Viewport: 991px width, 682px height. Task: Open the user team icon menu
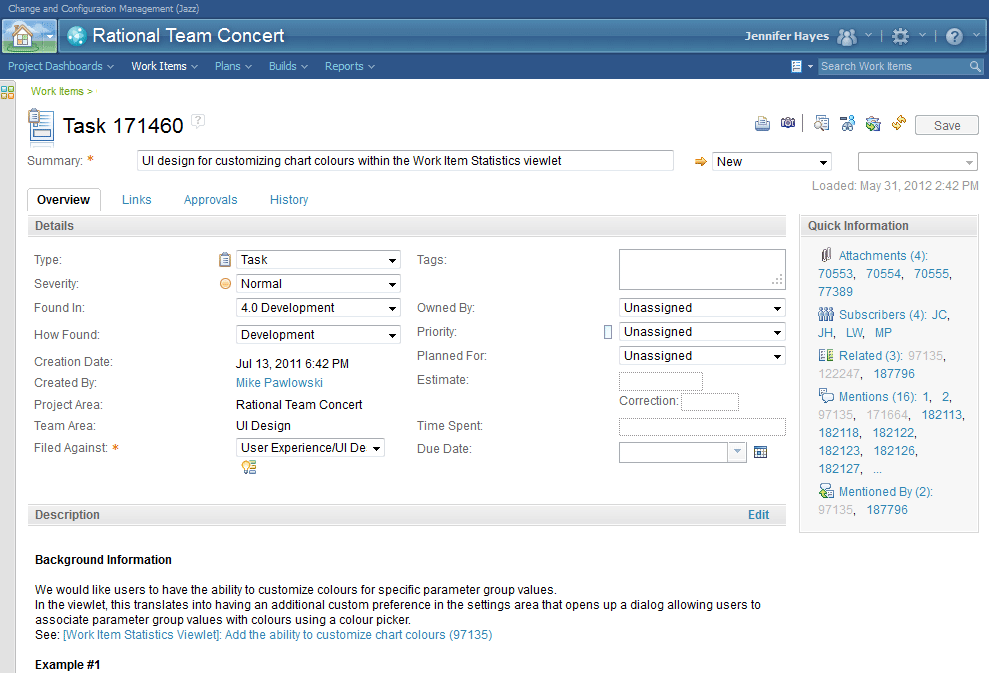(847, 37)
